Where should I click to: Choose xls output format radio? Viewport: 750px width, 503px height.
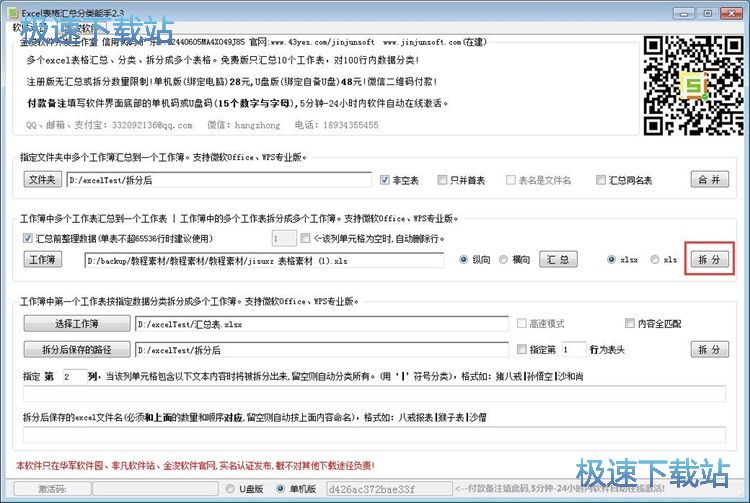pos(654,260)
